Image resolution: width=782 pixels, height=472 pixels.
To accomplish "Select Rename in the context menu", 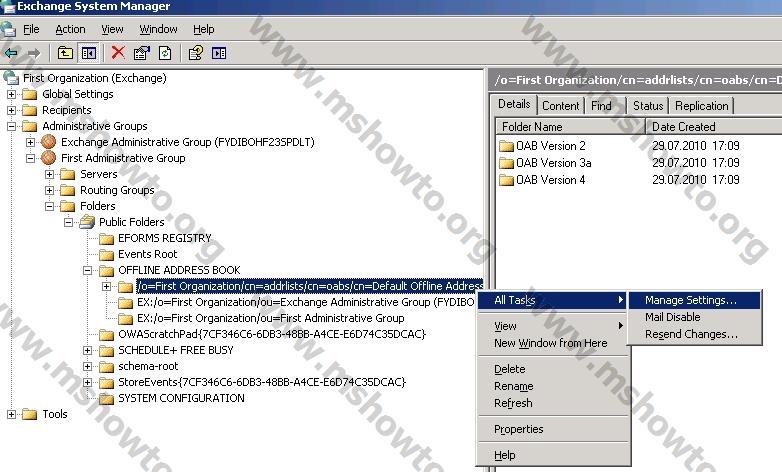I will pos(553,386).
